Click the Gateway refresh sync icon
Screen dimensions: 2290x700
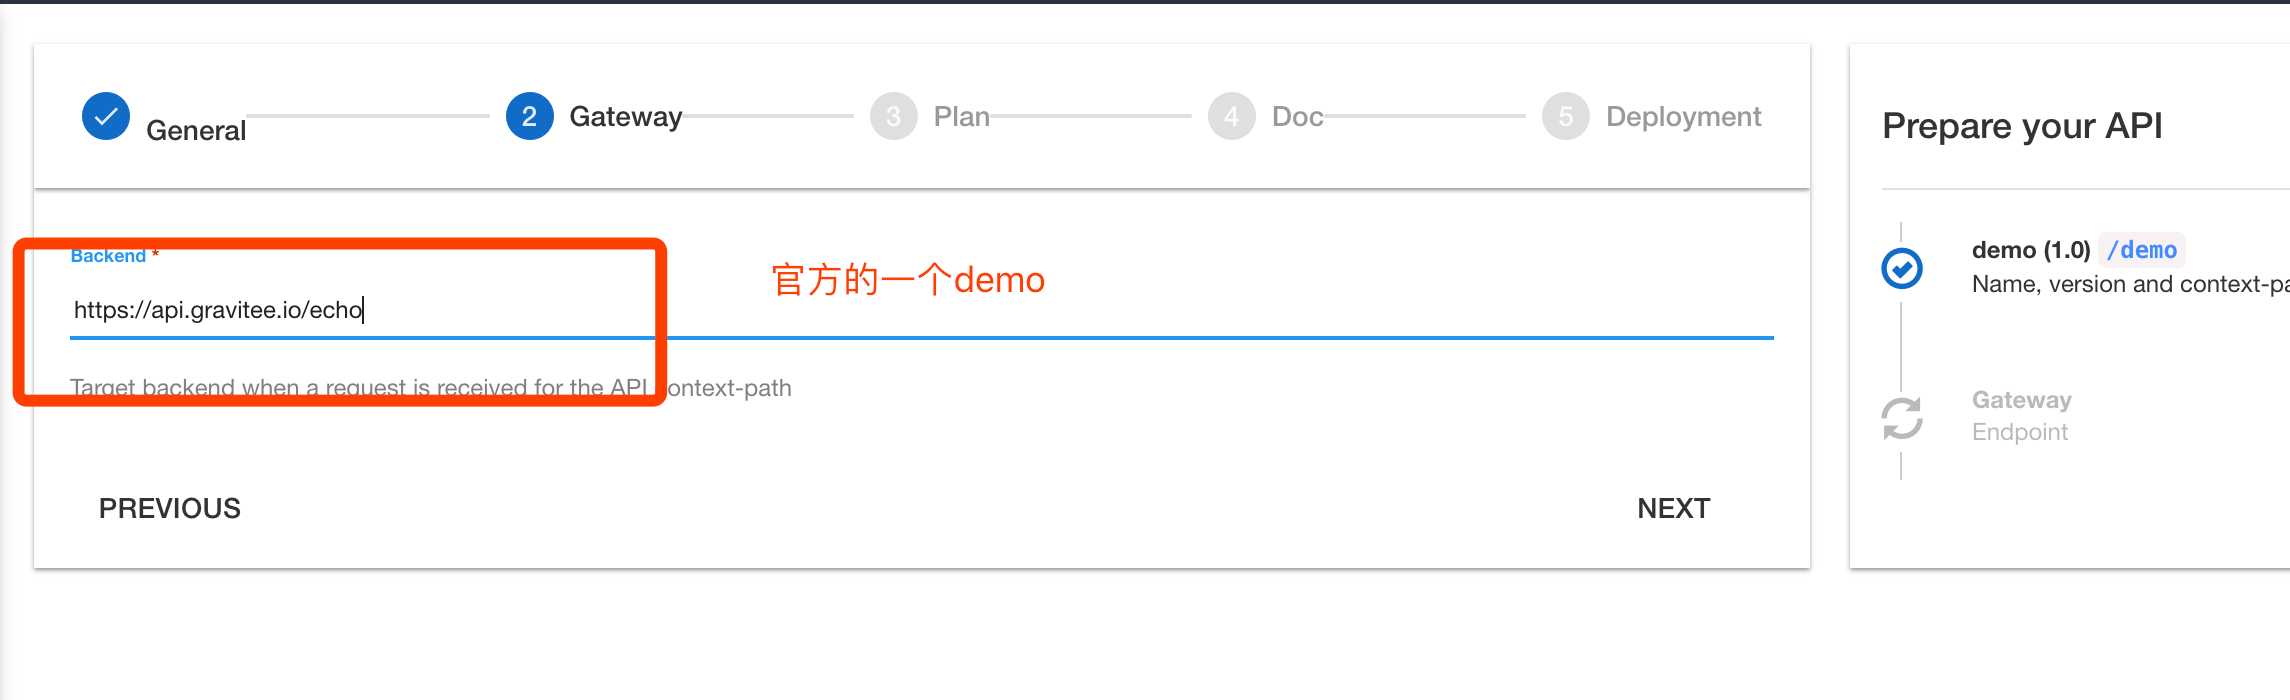[x=1902, y=418]
